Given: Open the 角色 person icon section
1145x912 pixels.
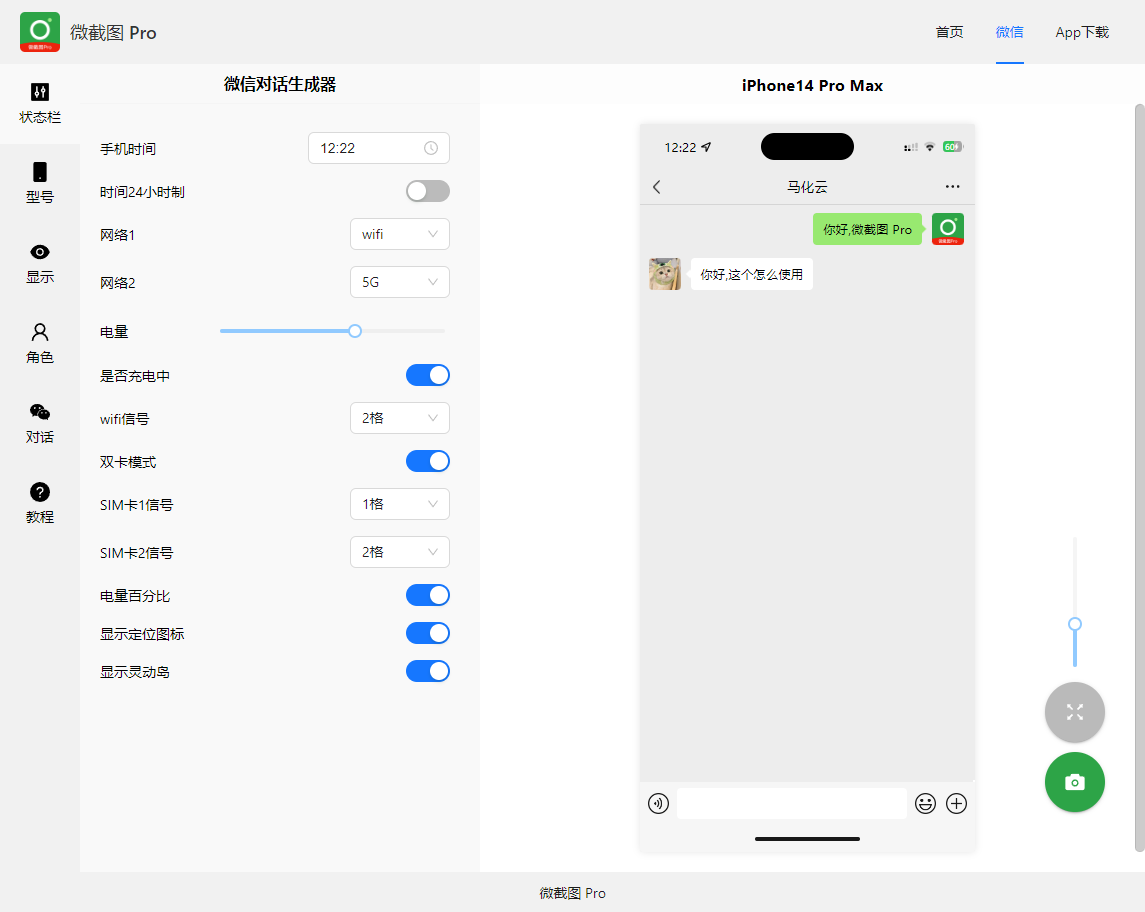Looking at the screenshot, I should pyautogui.click(x=39, y=343).
